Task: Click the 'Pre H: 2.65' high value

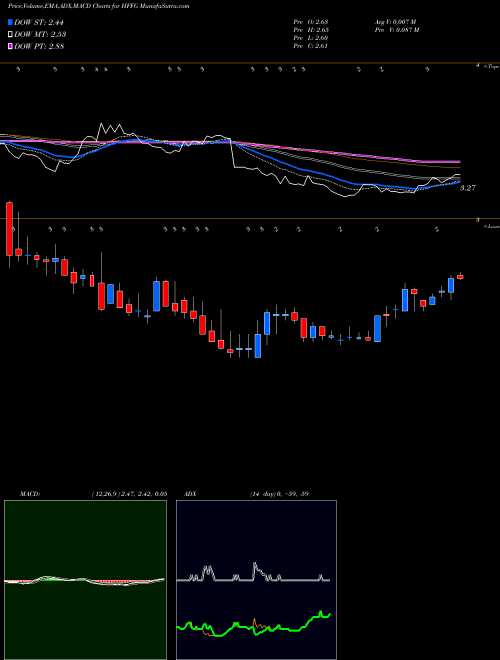Action: pos(311,30)
